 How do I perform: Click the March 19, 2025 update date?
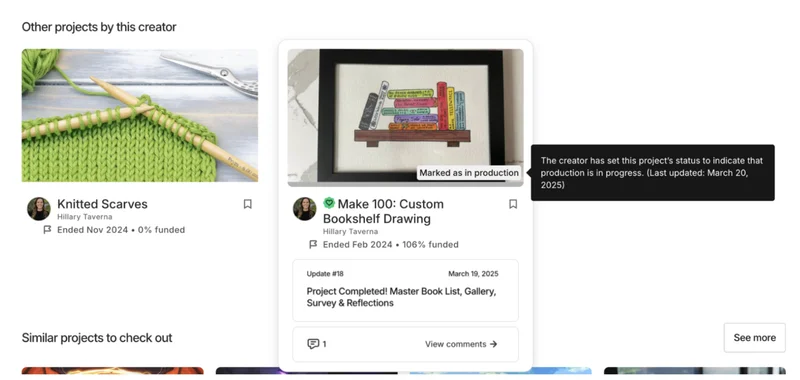tap(473, 274)
